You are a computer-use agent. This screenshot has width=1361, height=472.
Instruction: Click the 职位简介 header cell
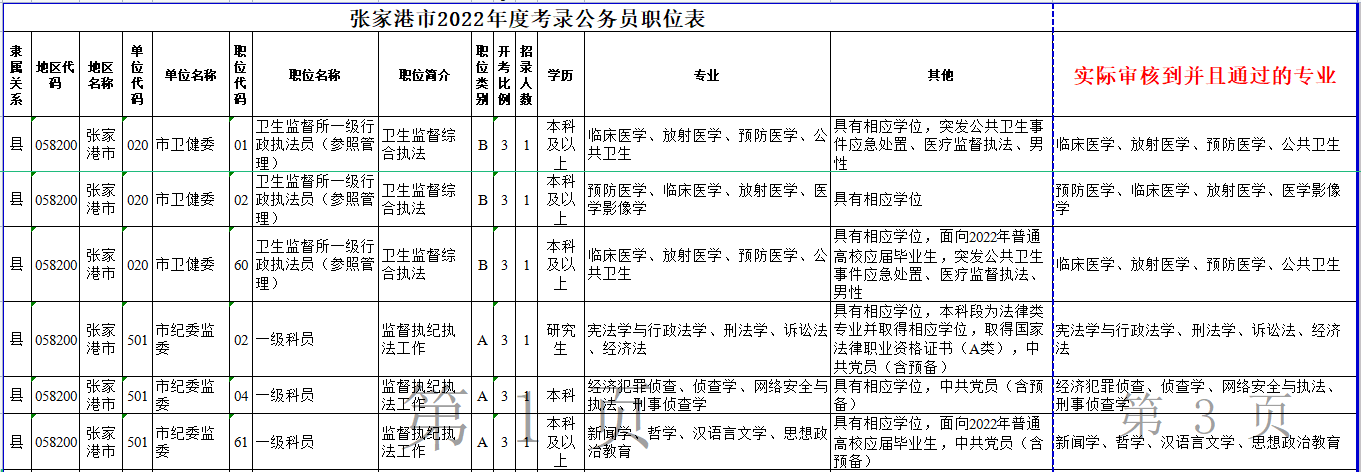coord(424,76)
